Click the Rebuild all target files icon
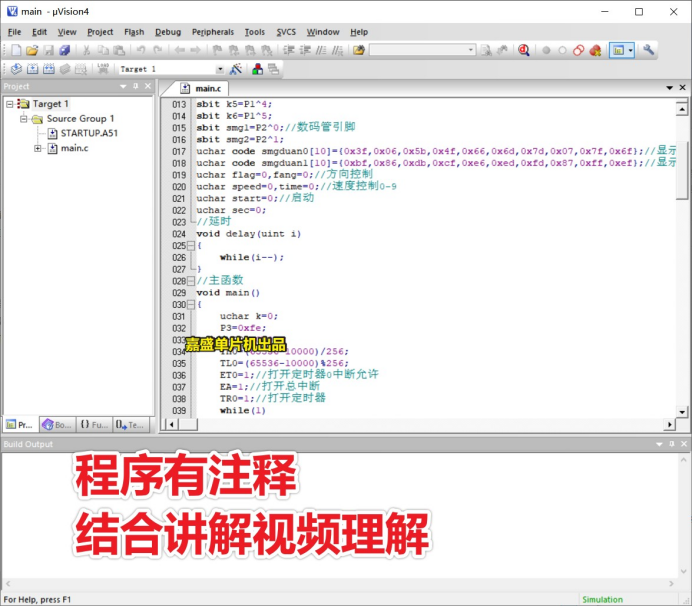Screen dimensions: 693x607 pos(49,69)
